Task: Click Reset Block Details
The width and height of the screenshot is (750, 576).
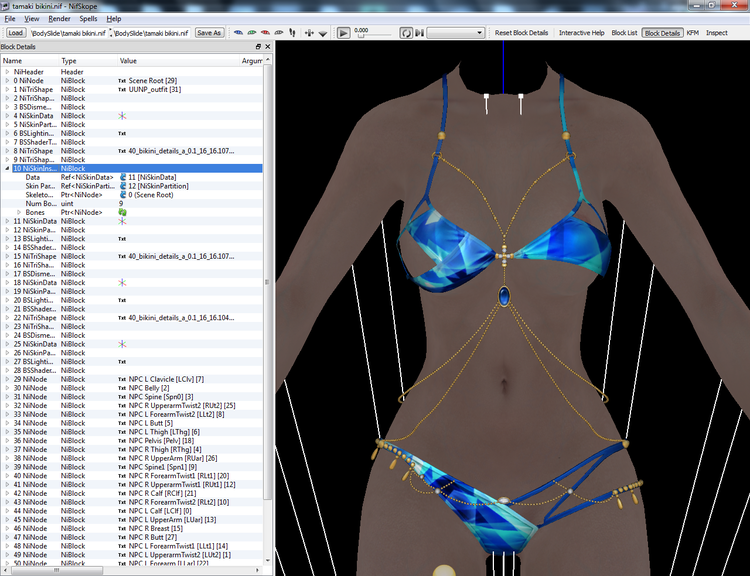Action: click(x=521, y=33)
